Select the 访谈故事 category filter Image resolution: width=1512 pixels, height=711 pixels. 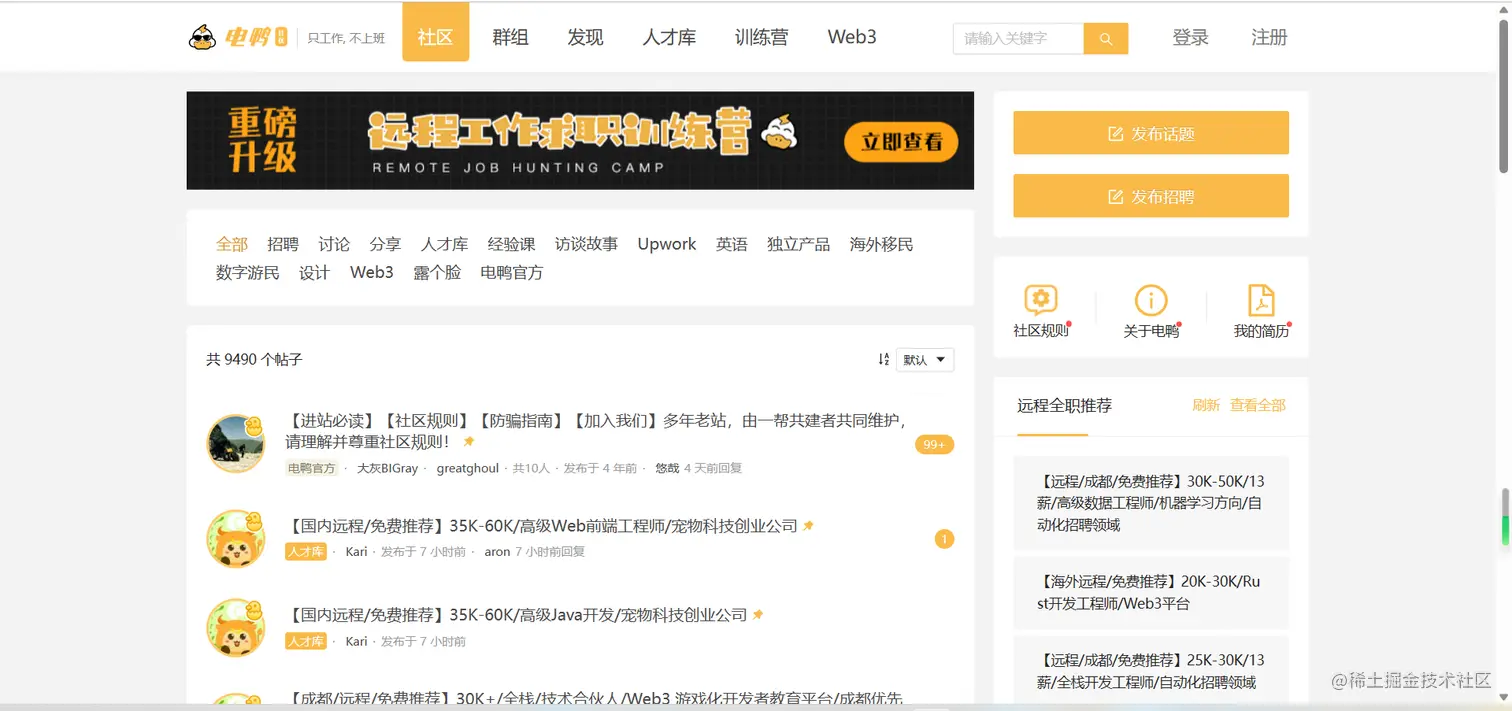coord(587,244)
